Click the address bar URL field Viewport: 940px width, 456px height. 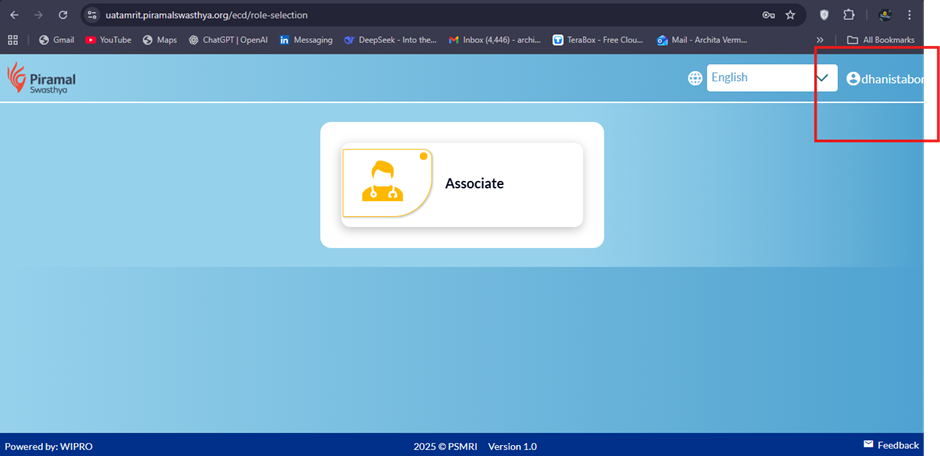click(400, 15)
